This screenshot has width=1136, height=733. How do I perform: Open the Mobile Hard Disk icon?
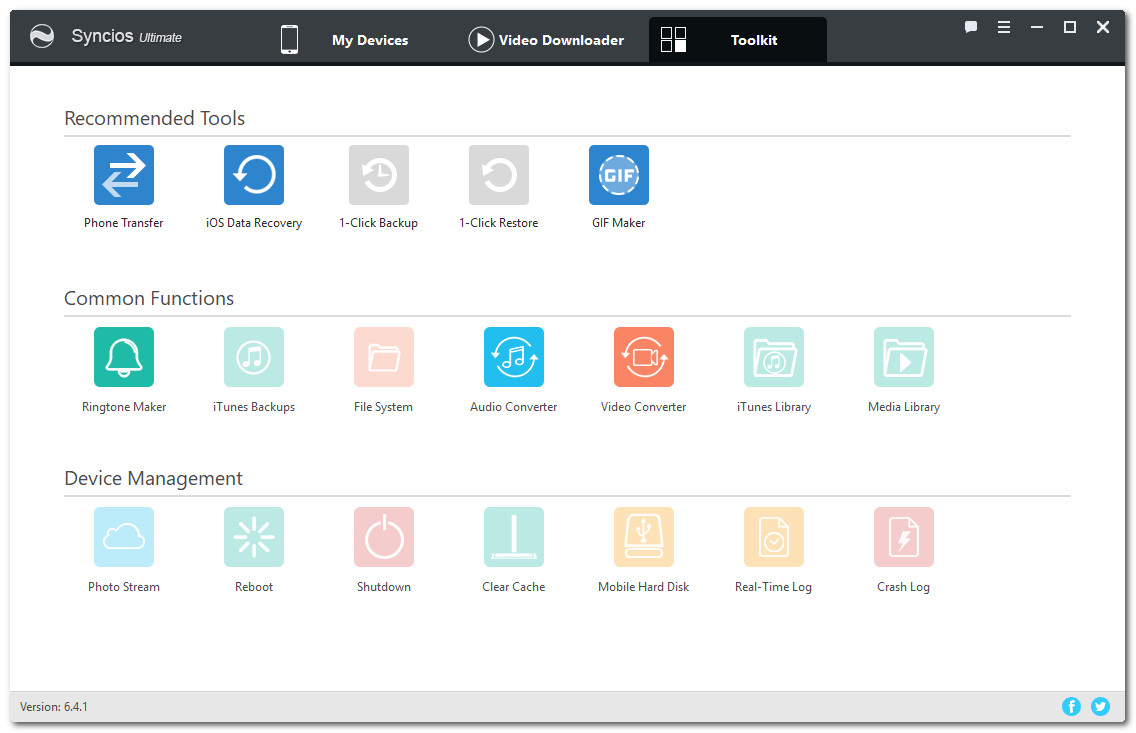point(644,537)
